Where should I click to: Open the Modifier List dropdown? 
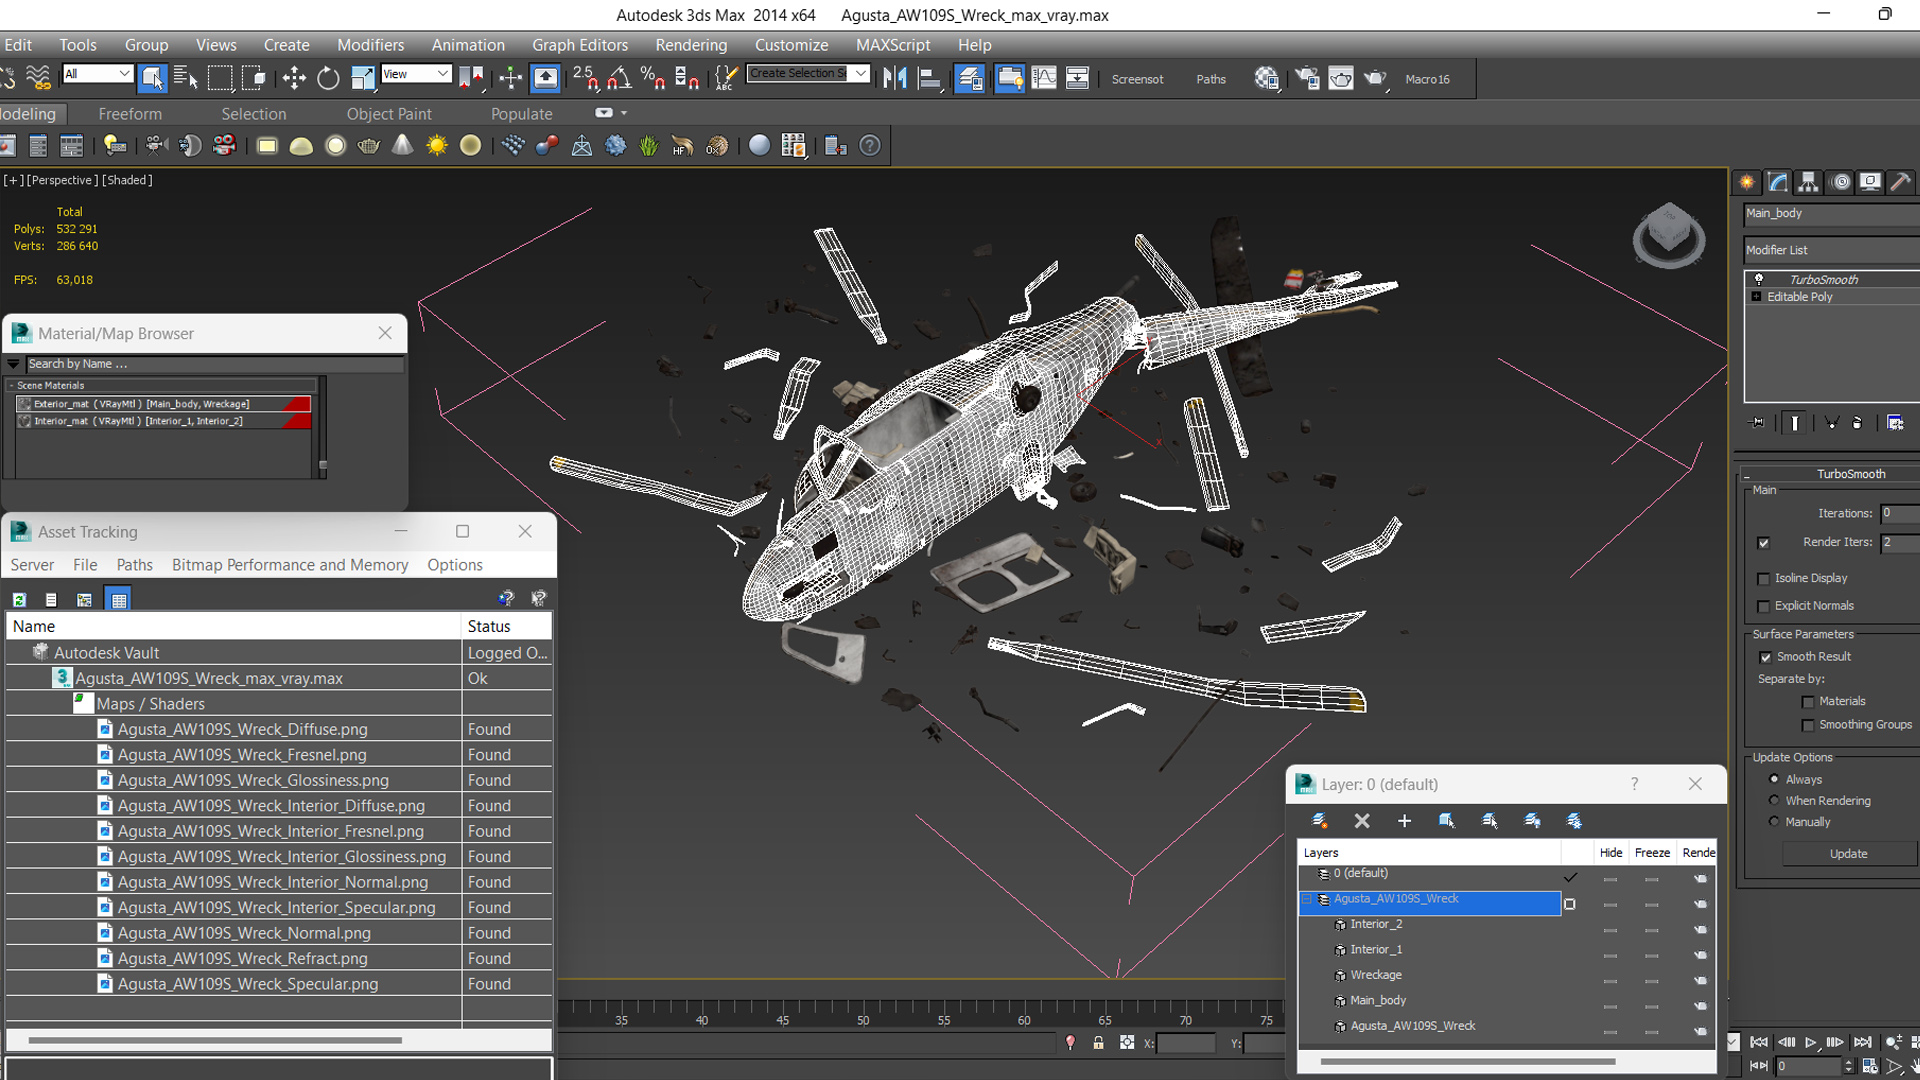(x=1832, y=250)
